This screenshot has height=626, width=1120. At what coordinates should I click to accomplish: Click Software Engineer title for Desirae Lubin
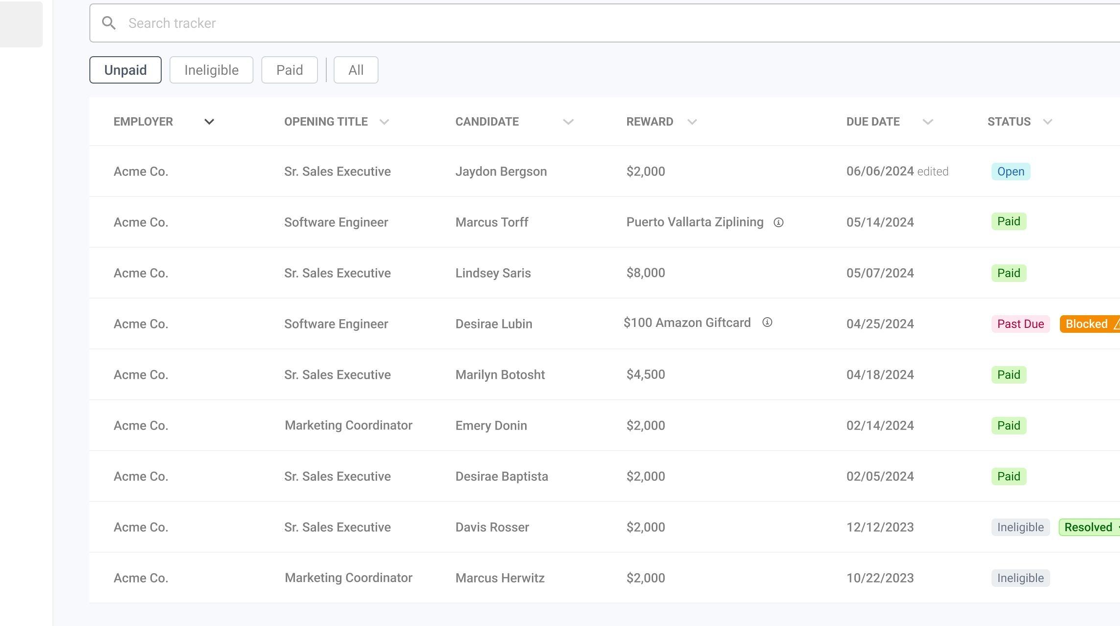pos(336,324)
